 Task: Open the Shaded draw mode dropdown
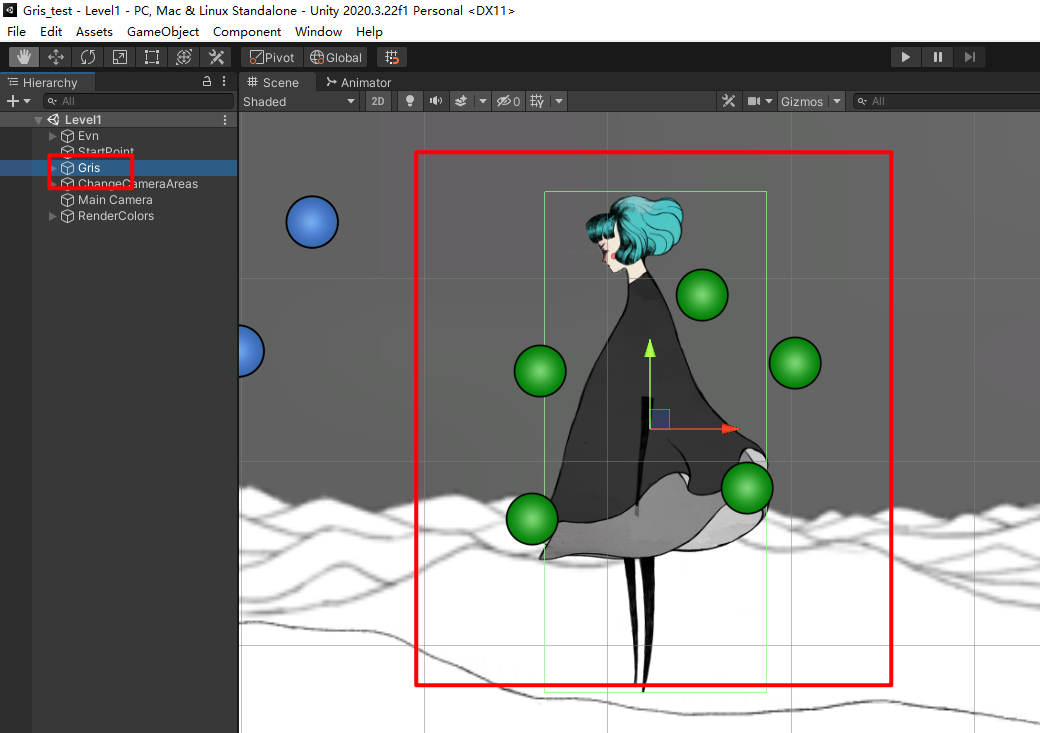[x=299, y=101]
